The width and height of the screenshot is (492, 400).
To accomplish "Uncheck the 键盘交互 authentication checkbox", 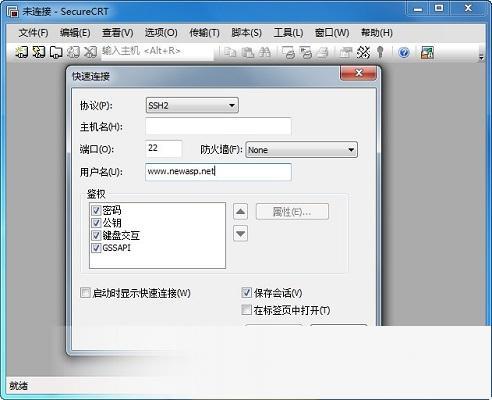I will click(x=96, y=235).
